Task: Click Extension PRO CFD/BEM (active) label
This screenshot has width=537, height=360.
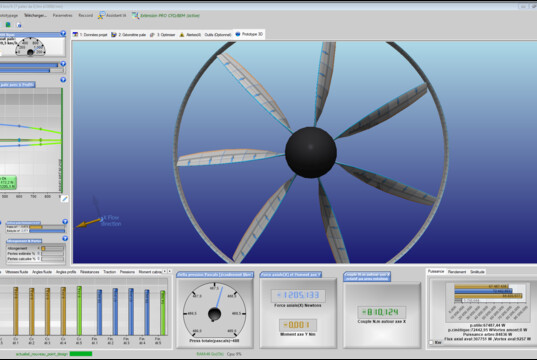Action: [170, 15]
